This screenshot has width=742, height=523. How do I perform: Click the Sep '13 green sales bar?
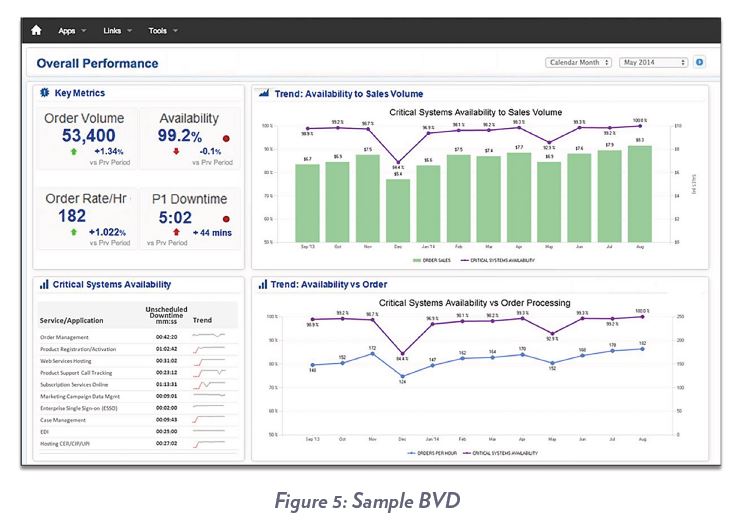[x=307, y=204]
